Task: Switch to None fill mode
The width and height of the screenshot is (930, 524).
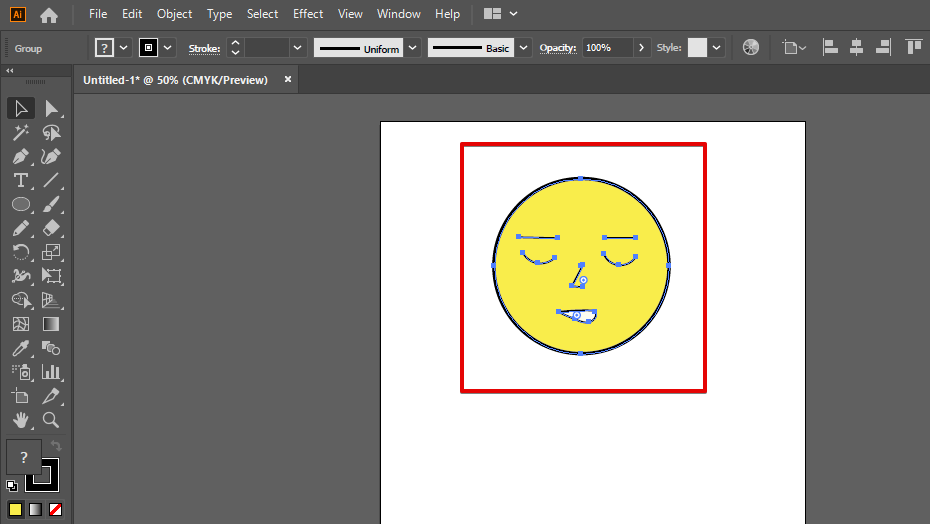Action: [x=56, y=509]
